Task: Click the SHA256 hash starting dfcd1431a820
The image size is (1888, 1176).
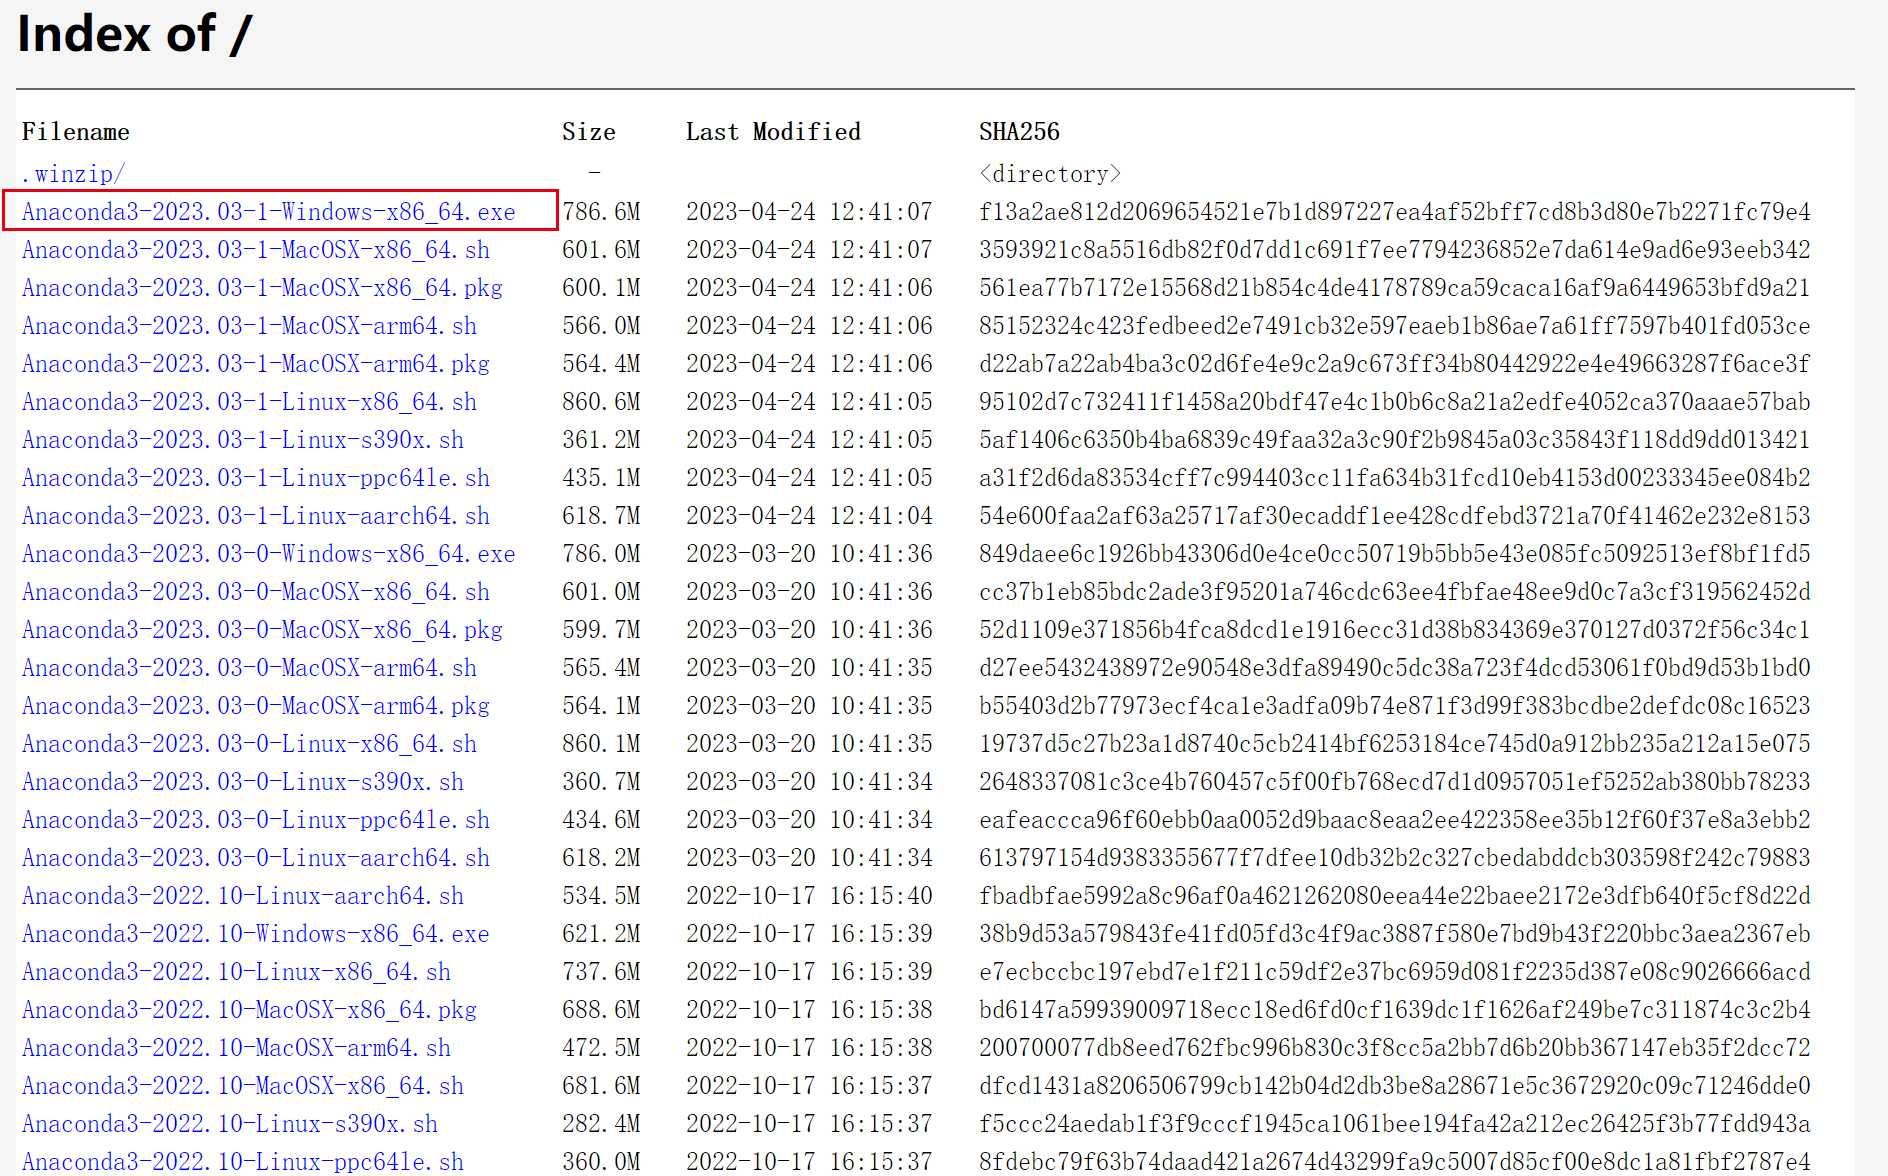Action: point(1395,1086)
